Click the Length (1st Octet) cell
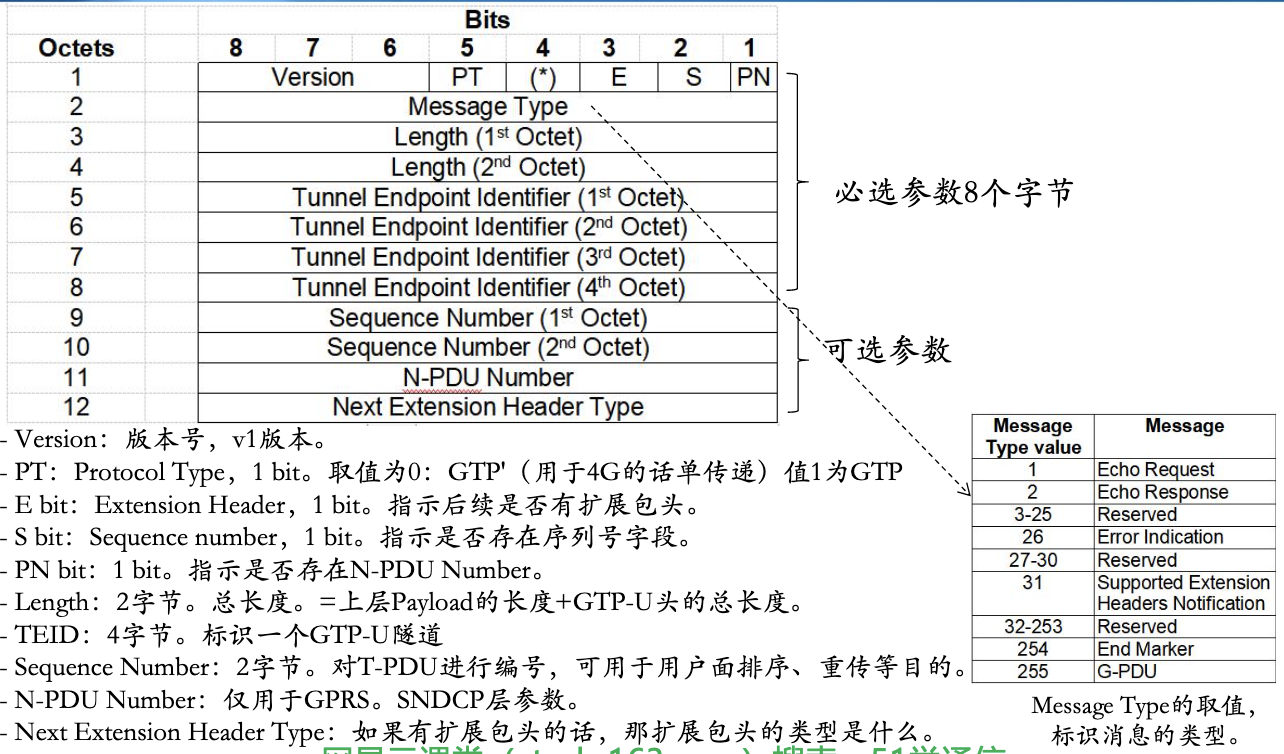This screenshot has width=1284, height=754. tap(487, 137)
